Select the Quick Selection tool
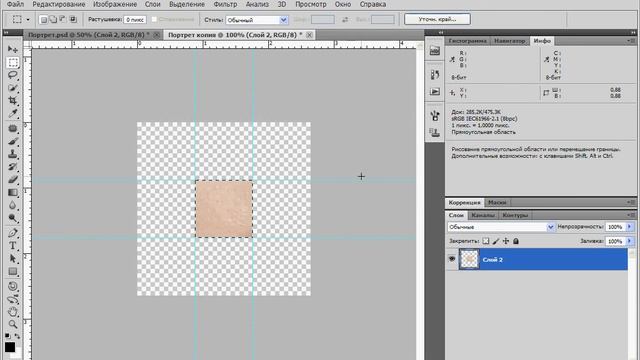Image resolution: width=640 pixels, height=360 pixels. pyautogui.click(x=13, y=88)
